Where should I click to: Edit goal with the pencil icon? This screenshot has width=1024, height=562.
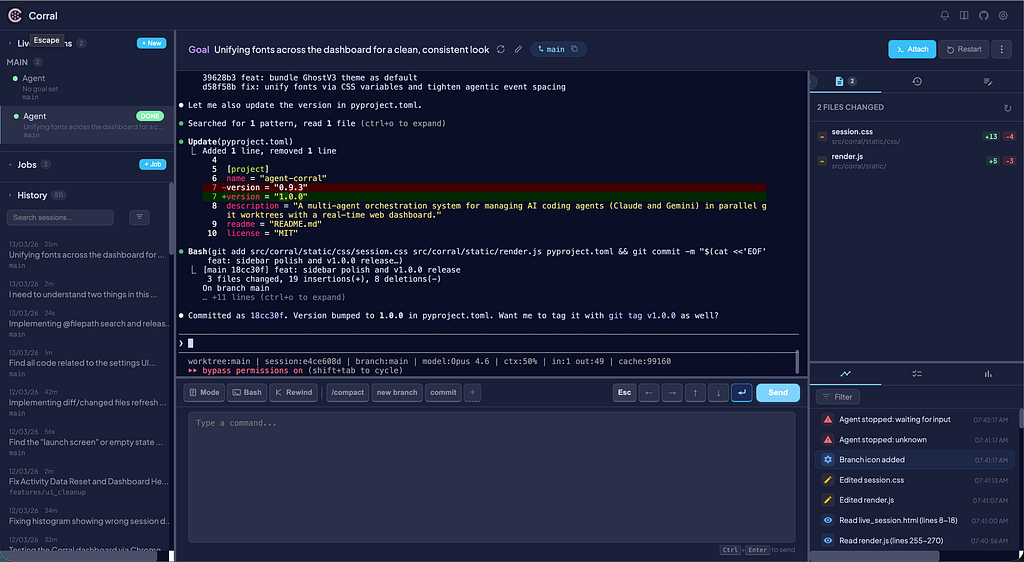coord(518,49)
